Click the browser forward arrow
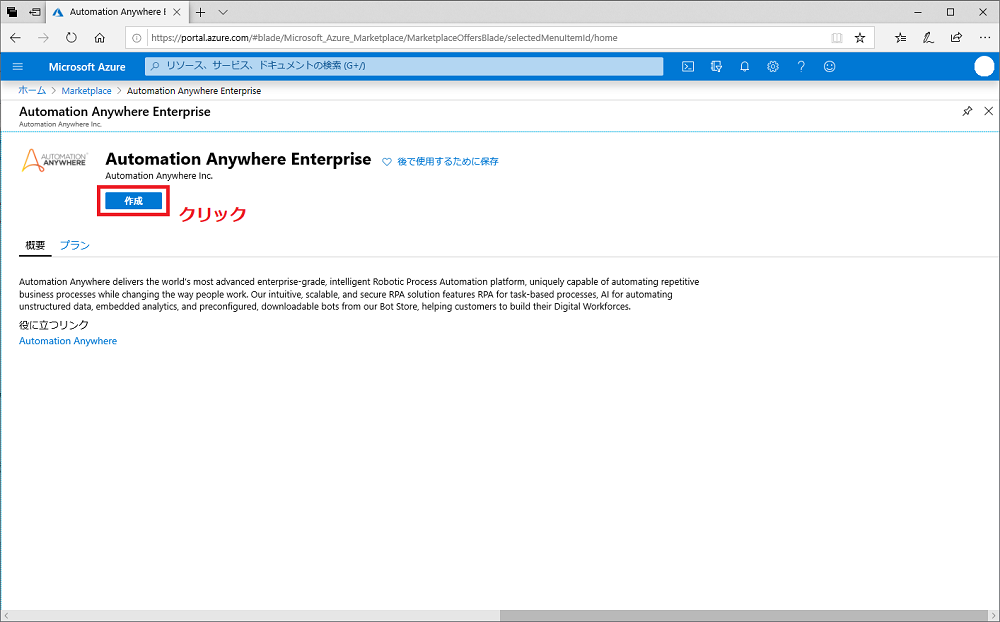This screenshot has width=1000, height=622. [43, 38]
